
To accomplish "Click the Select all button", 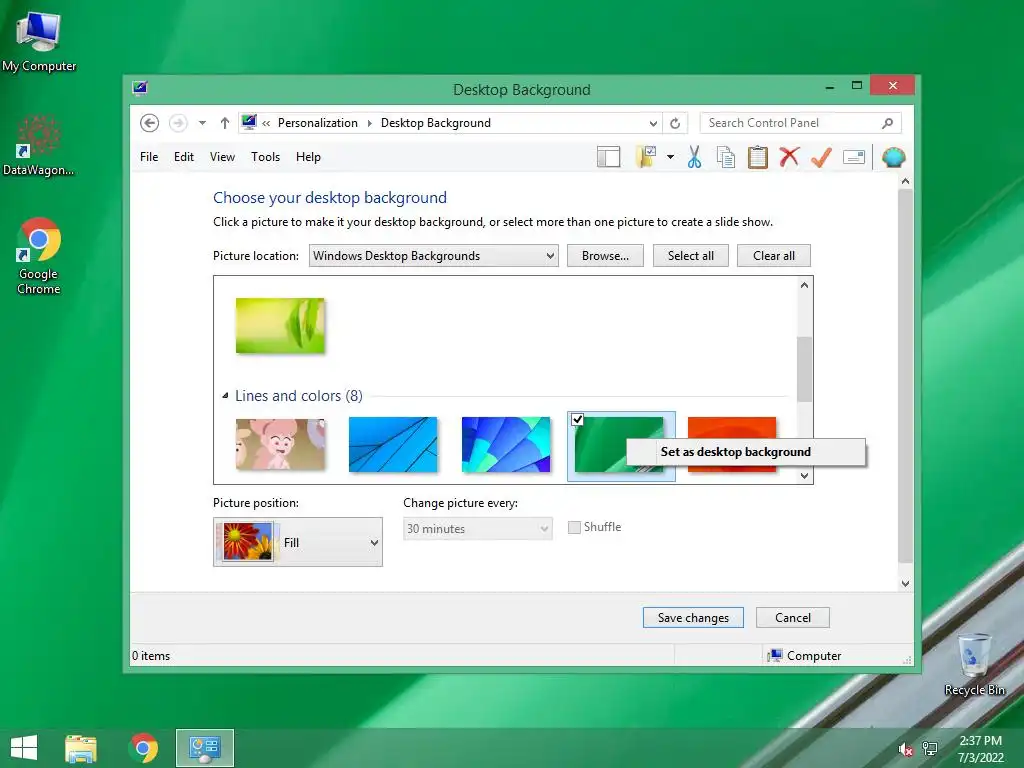I will point(690,256).
